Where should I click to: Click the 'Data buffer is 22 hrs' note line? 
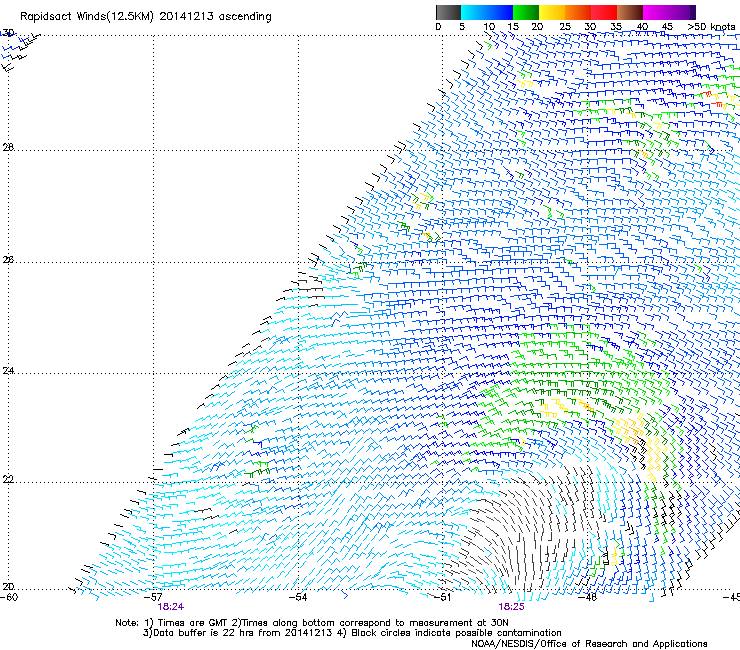[352, 633]
